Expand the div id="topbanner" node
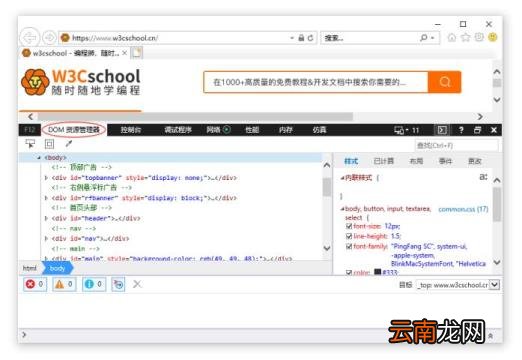The image size is (522, 360). click(x=46, y=178)
